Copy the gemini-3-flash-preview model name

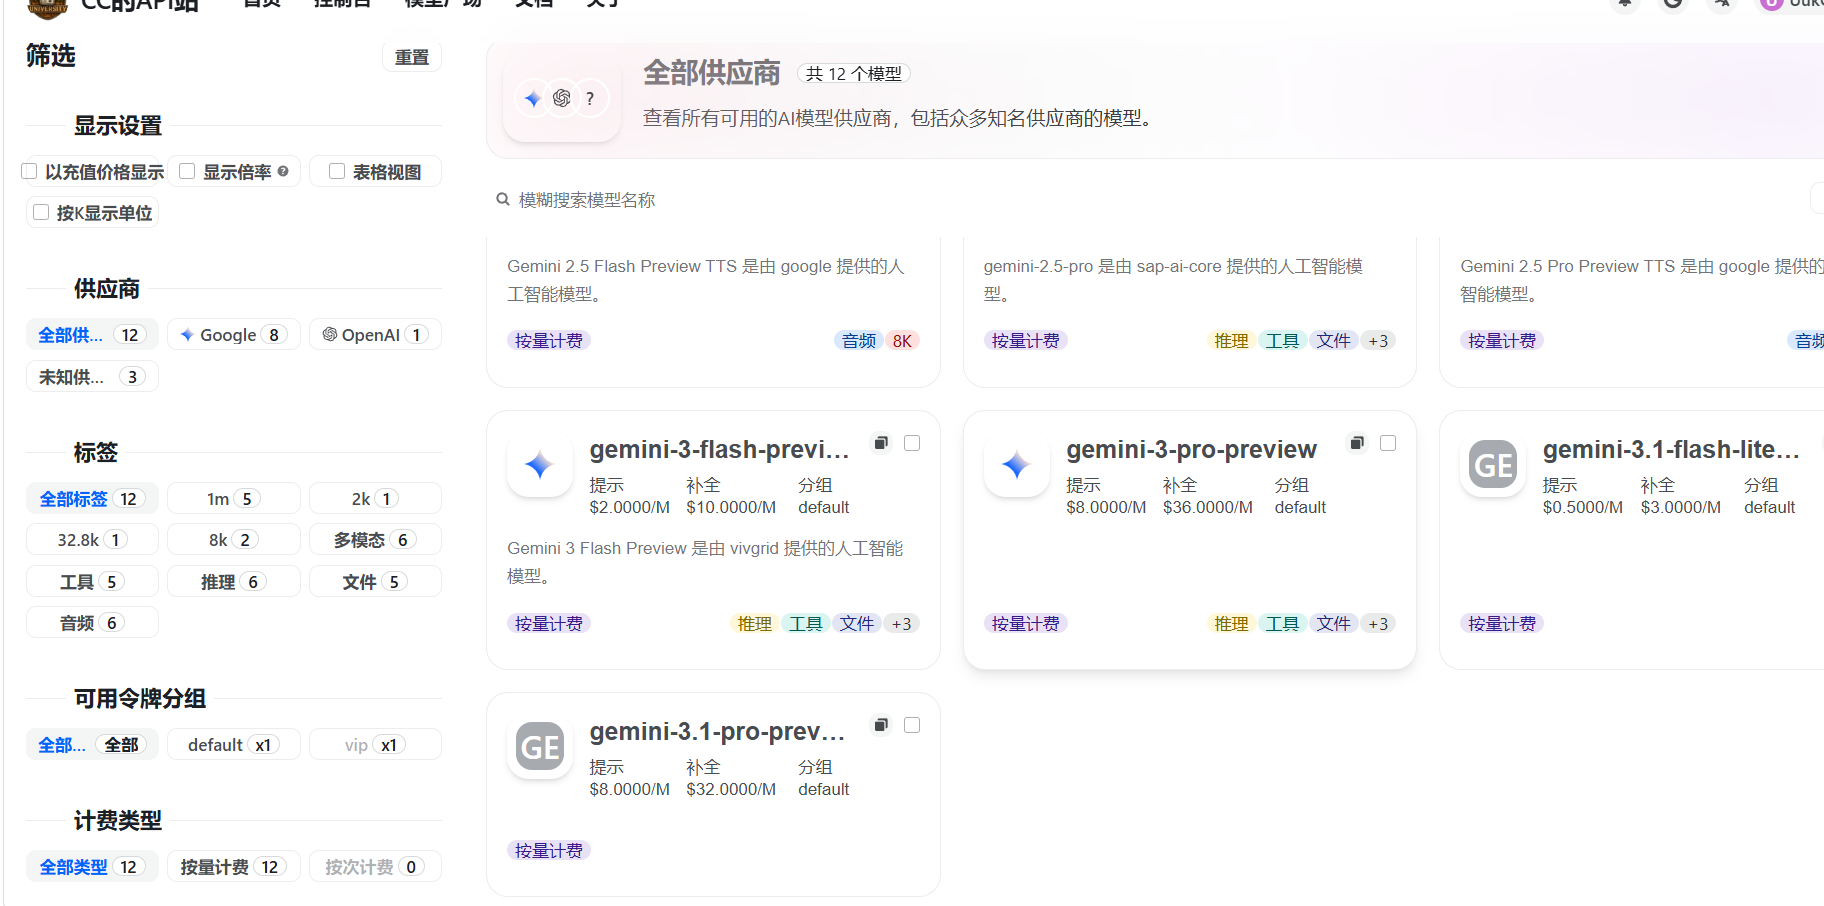881,443
